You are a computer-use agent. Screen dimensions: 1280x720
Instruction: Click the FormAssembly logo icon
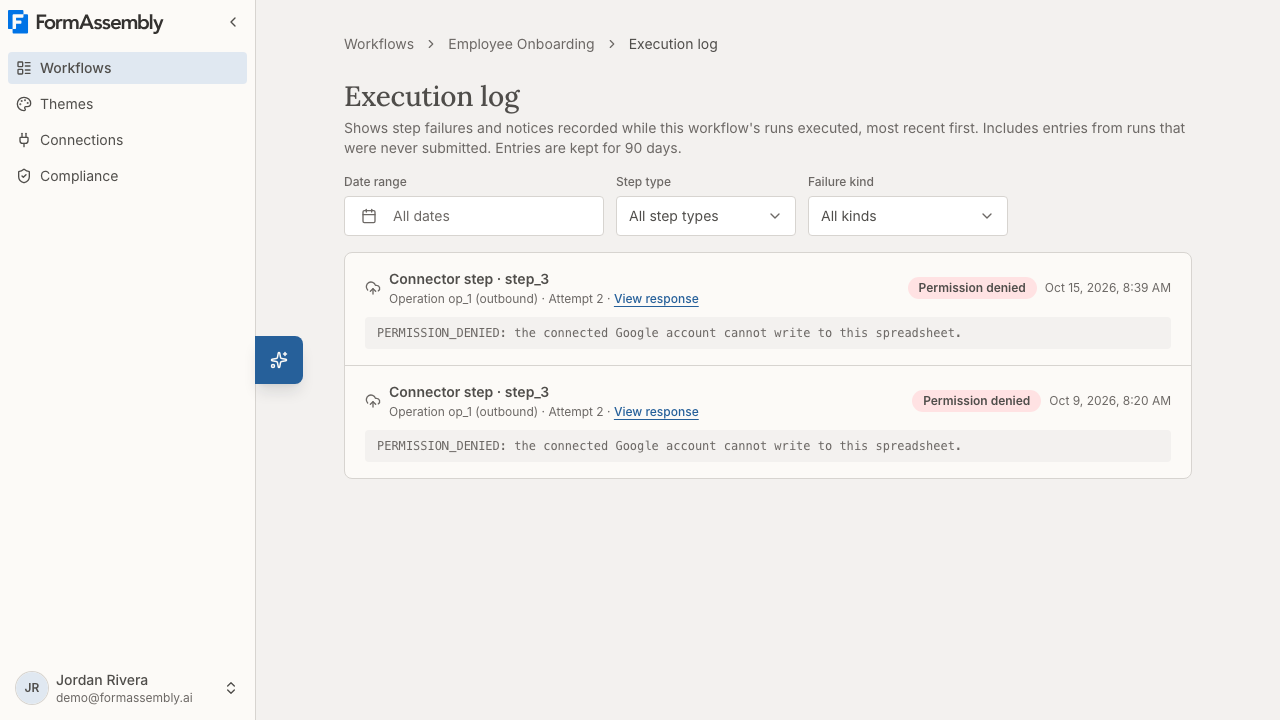pos(18,22)
